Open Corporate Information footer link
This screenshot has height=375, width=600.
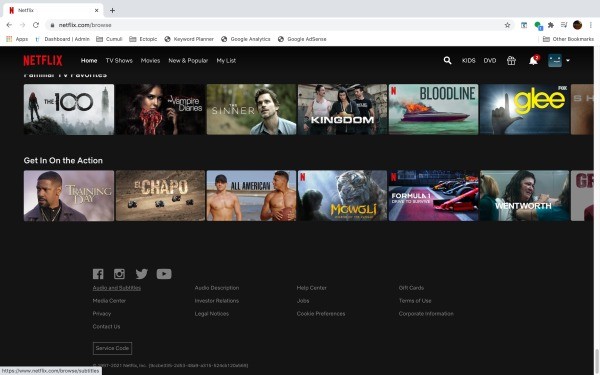tap(426, 314)
